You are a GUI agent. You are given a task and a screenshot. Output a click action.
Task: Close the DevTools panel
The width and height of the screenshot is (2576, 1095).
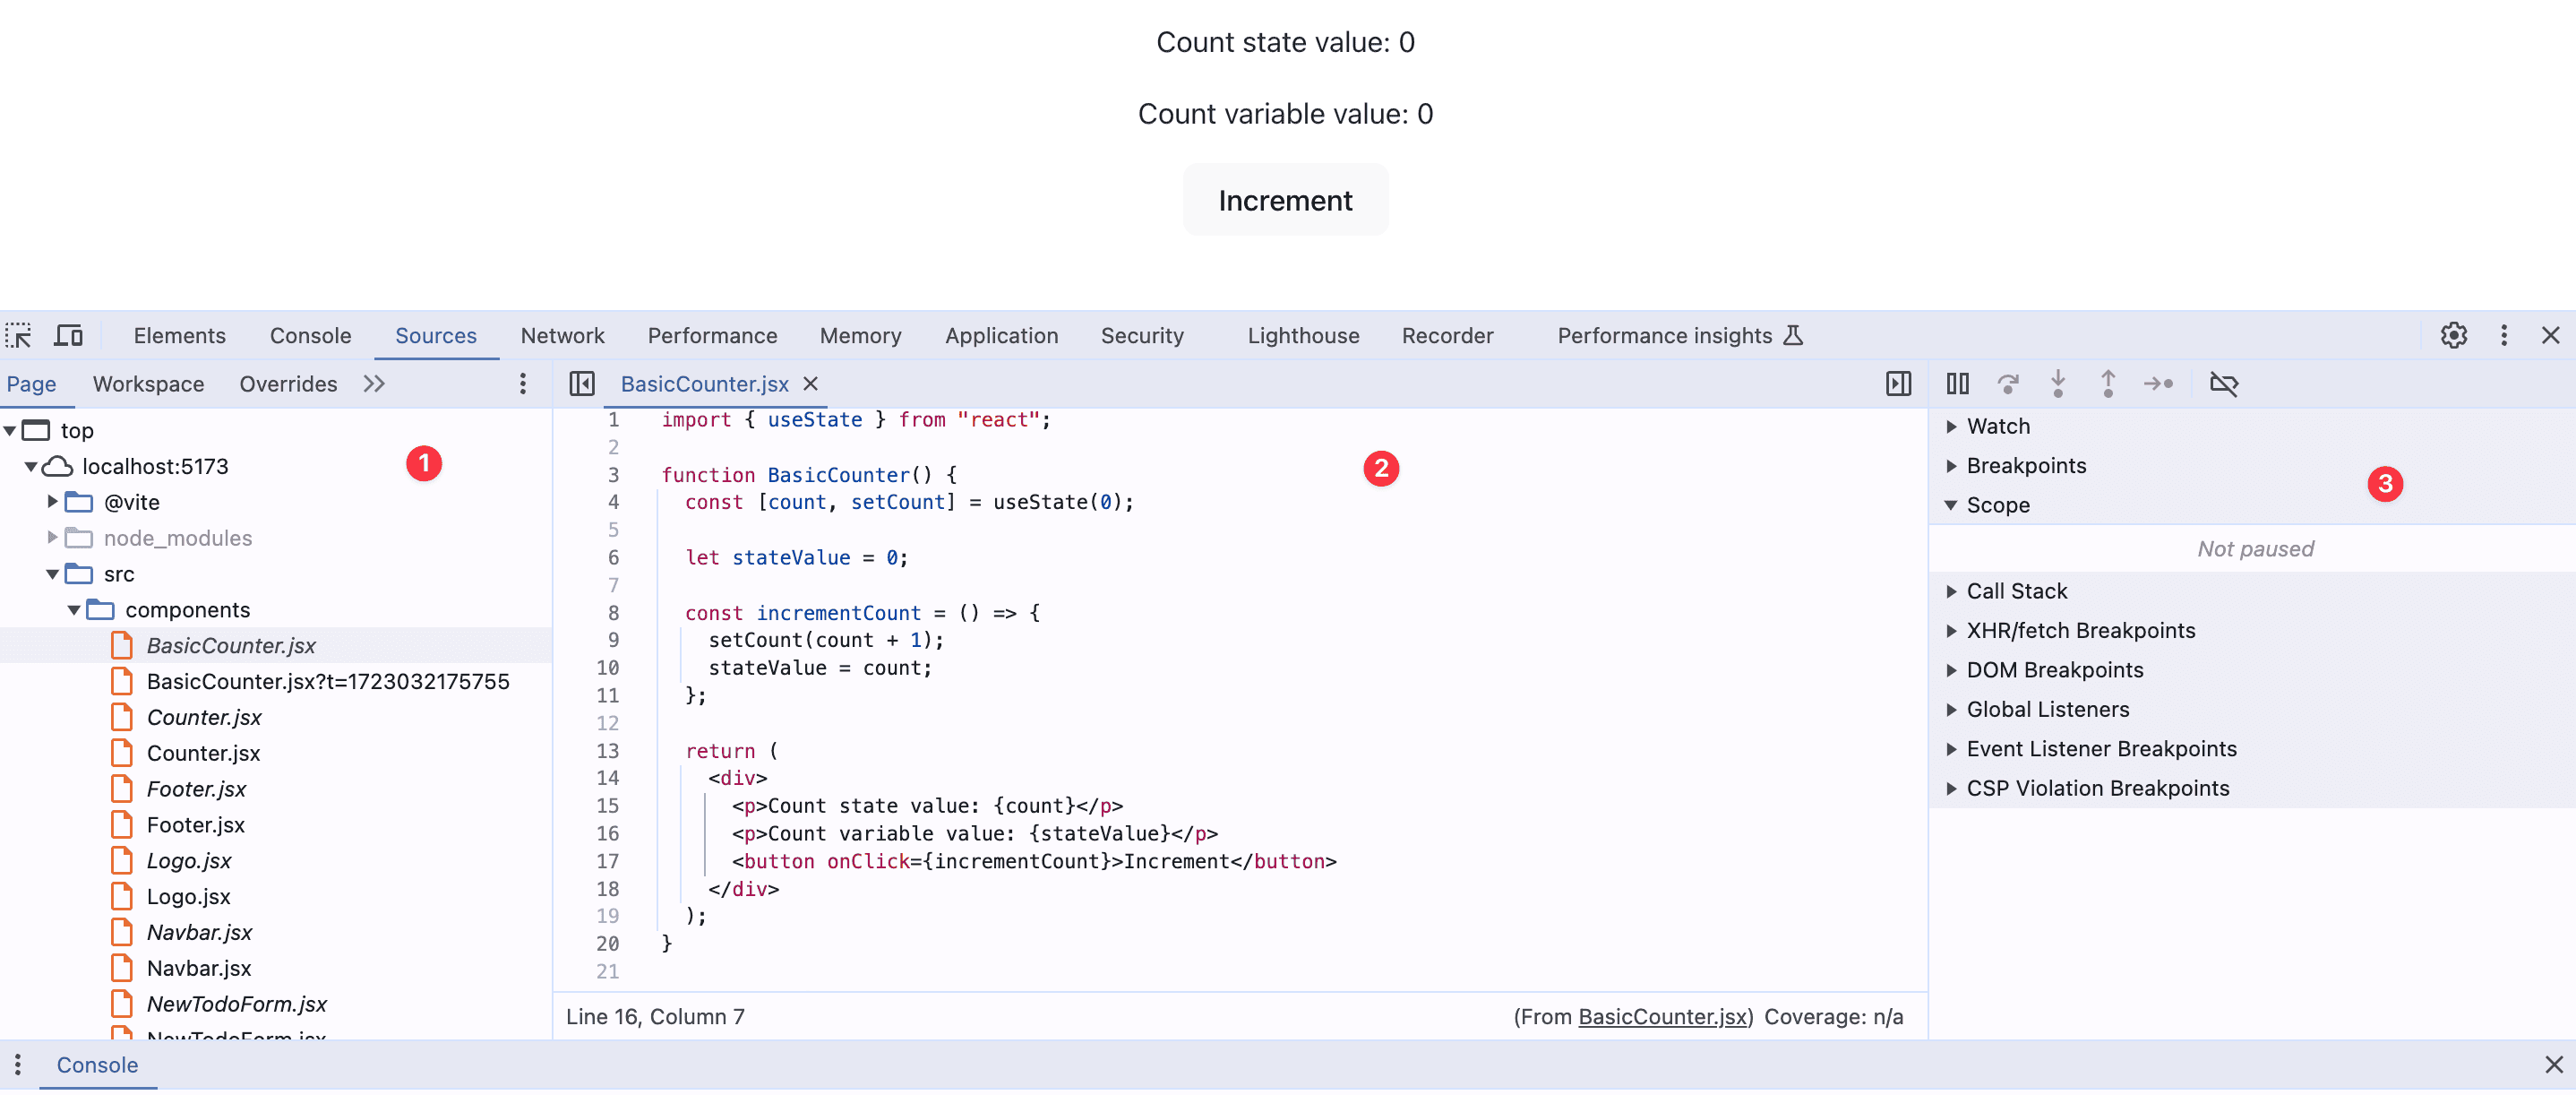click(2550, 335)
